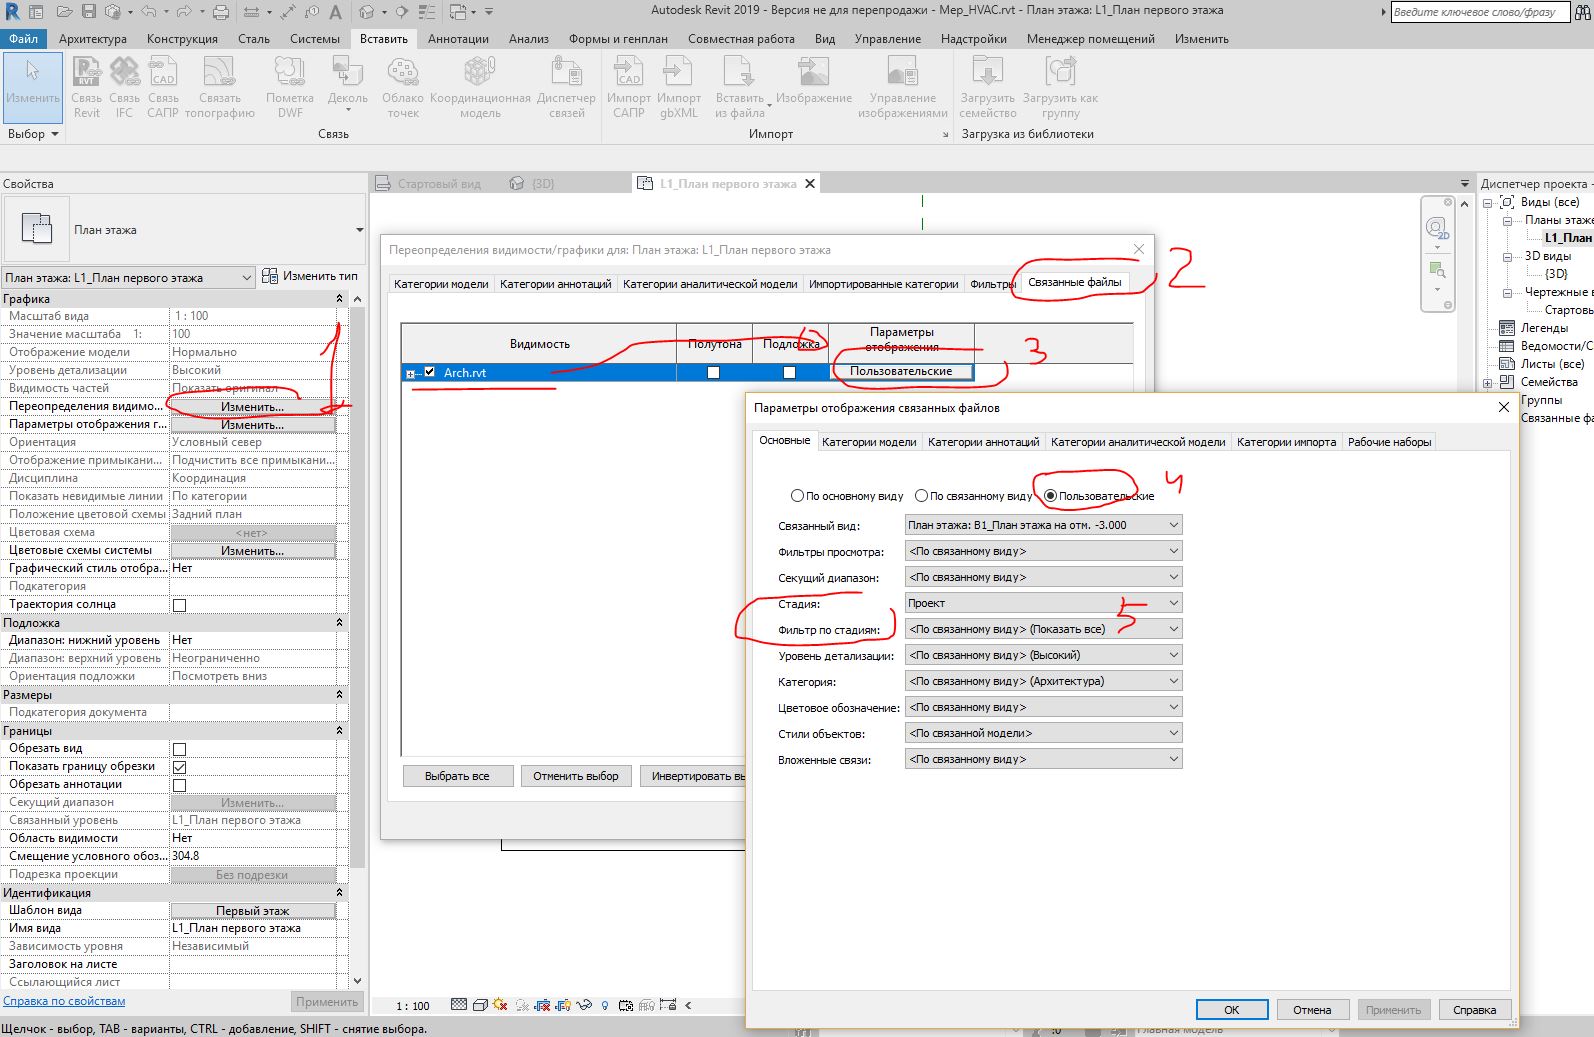Click the Связать топографию icon
The image size is (1594, 1037).
(x=219, y=73)
